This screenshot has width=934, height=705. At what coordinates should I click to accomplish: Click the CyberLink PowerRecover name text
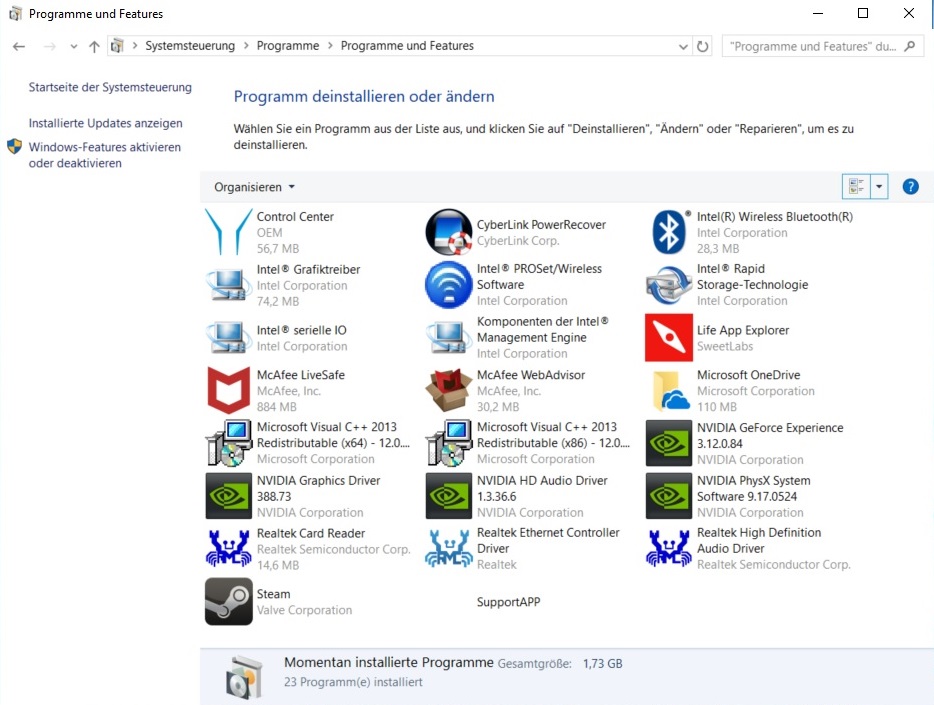coord(541,224)
